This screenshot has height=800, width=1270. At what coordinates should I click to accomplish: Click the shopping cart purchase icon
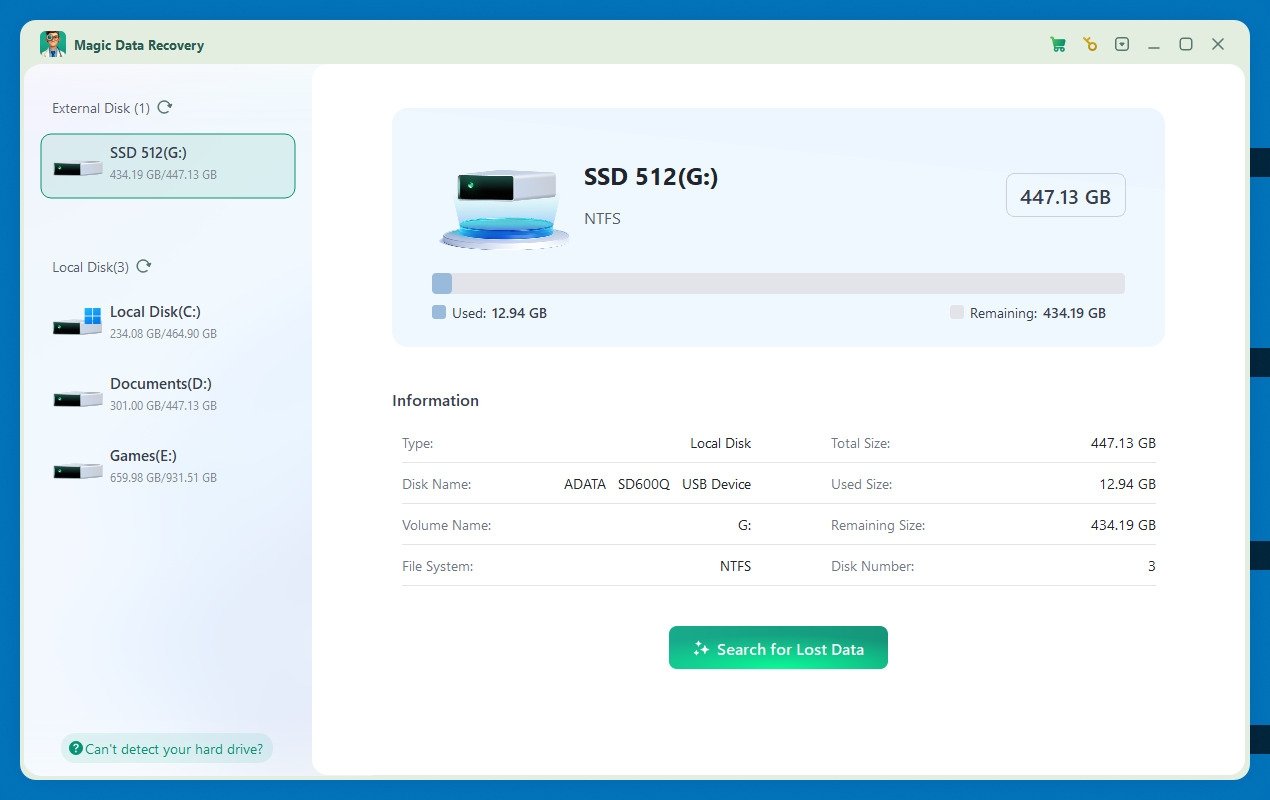pos(1057,45)
